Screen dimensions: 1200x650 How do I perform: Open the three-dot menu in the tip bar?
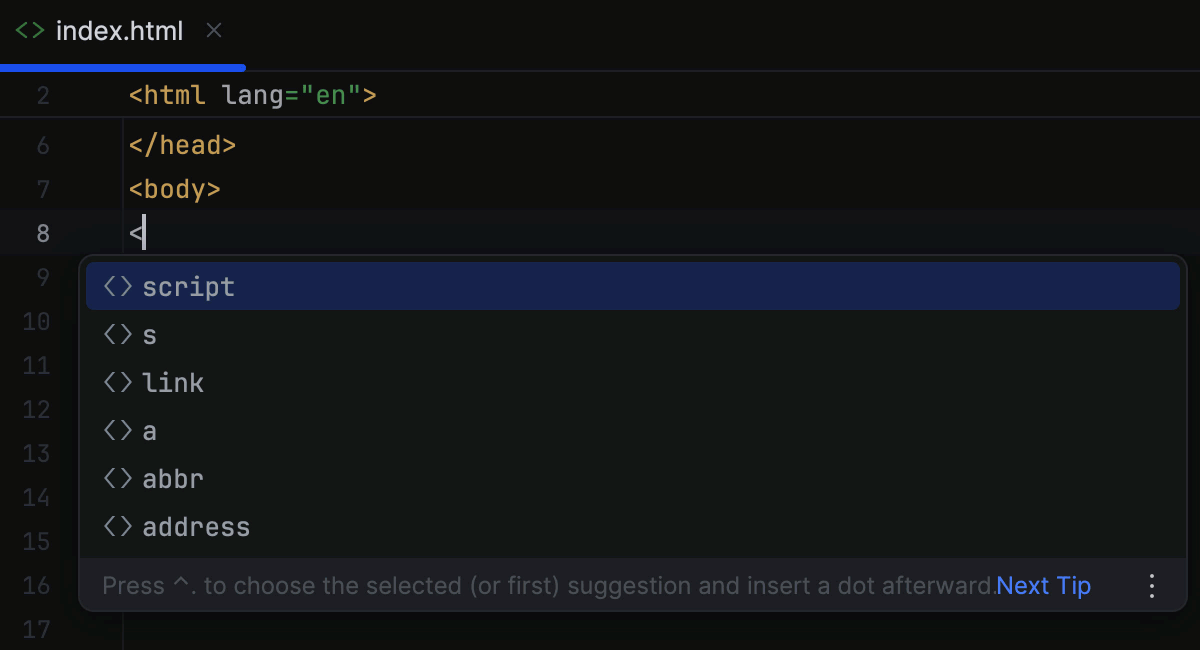pyautogui.click(x=1152, y=586)
